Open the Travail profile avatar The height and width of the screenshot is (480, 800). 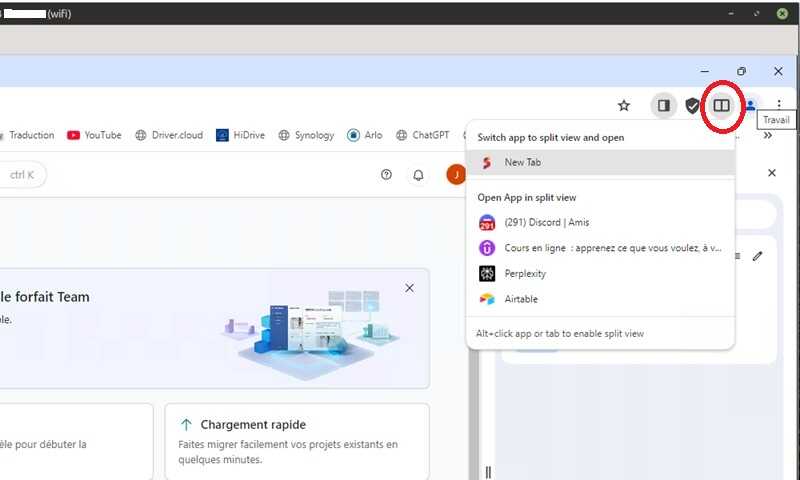tap(751, 106)
